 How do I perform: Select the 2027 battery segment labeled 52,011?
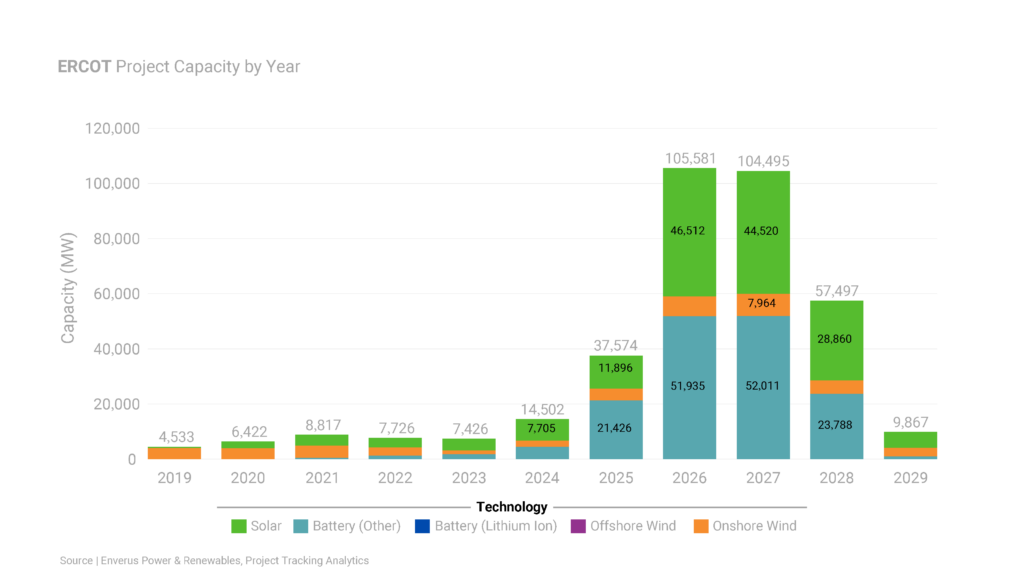(x=763, y=385)
